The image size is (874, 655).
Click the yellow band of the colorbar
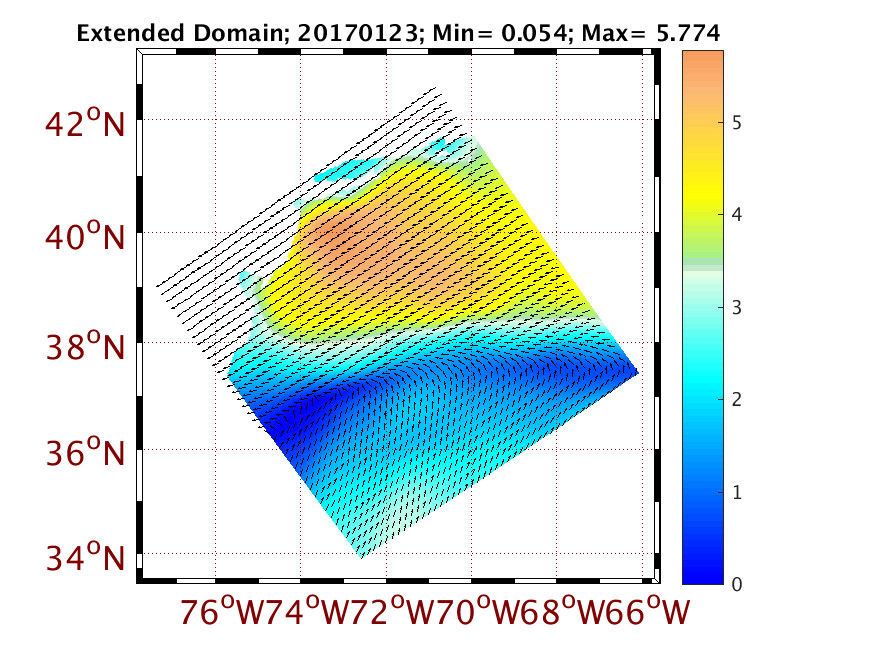coord(703,187)
